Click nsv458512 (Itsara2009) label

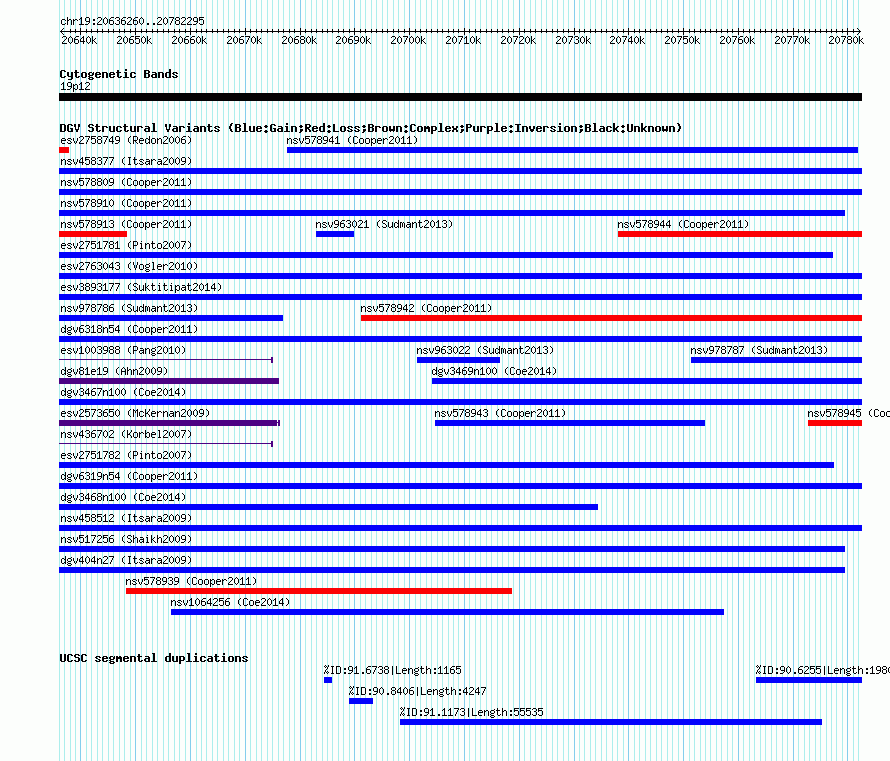[126, 518]
